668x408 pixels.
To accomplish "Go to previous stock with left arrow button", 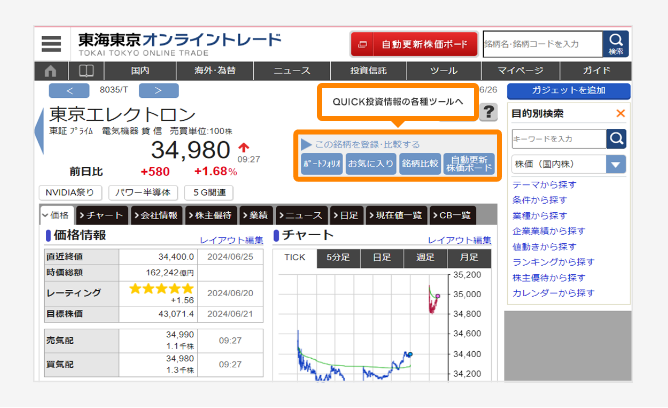I will click(69, 90).
